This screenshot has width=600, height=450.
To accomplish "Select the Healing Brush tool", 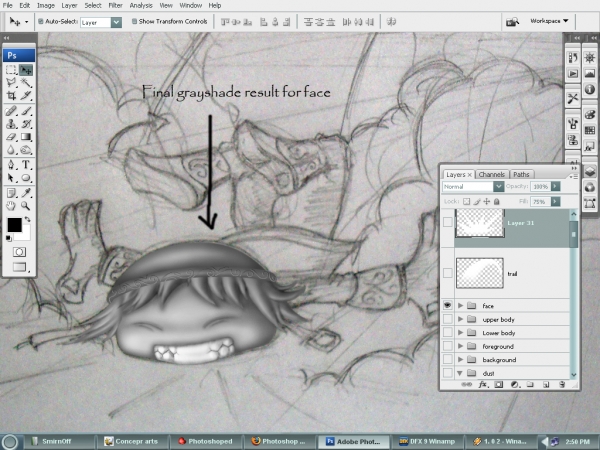I will [x=11, y=111].
